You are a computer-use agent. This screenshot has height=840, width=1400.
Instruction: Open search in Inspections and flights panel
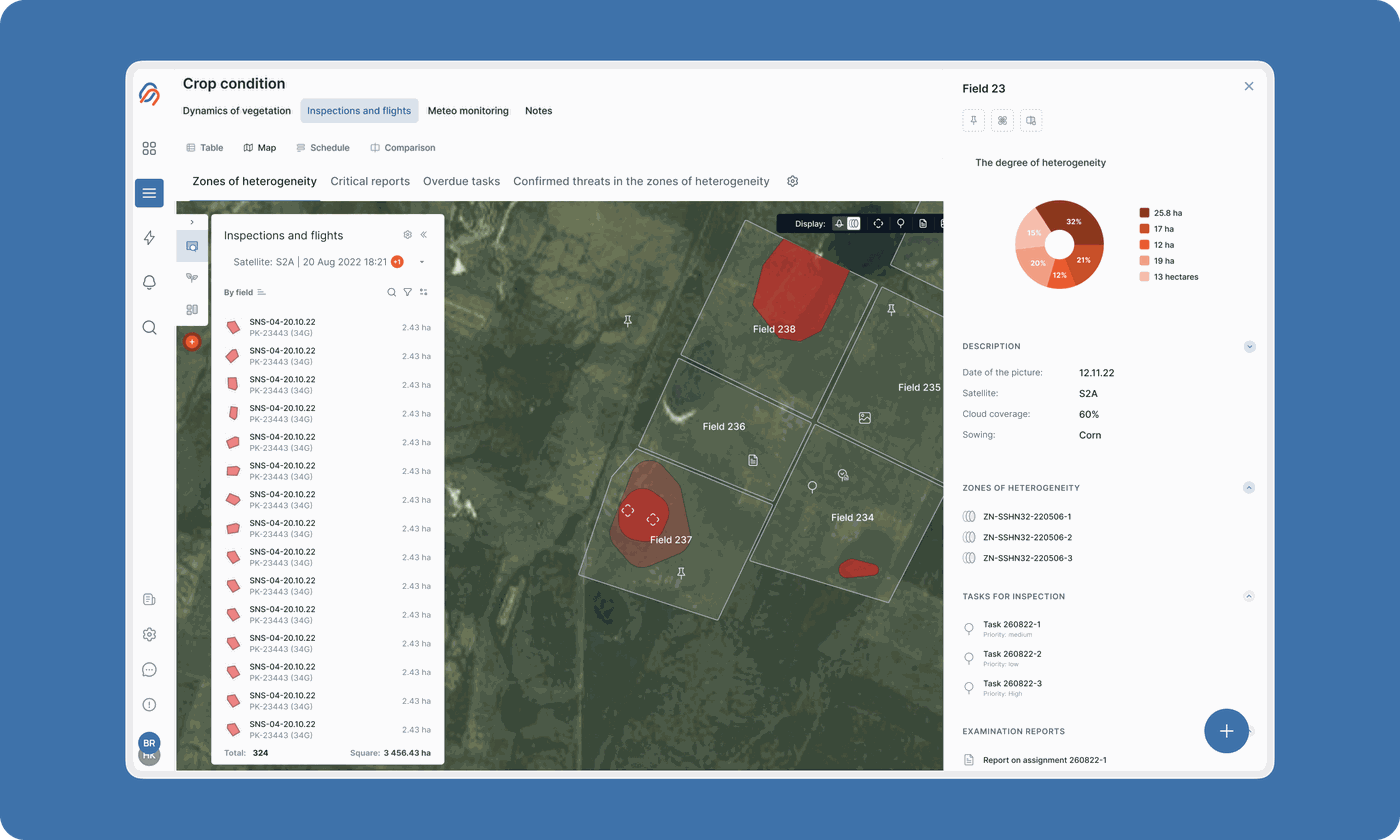point(391,293)
